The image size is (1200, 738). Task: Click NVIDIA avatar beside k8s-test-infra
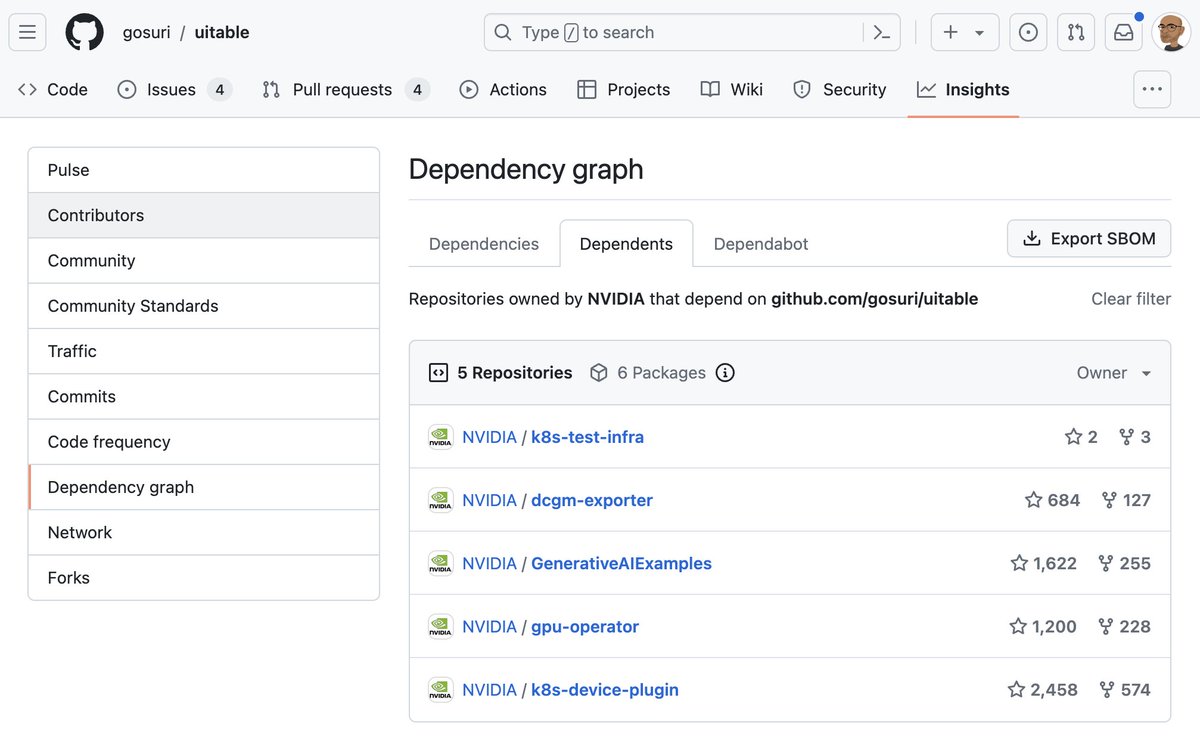point(441,437)
